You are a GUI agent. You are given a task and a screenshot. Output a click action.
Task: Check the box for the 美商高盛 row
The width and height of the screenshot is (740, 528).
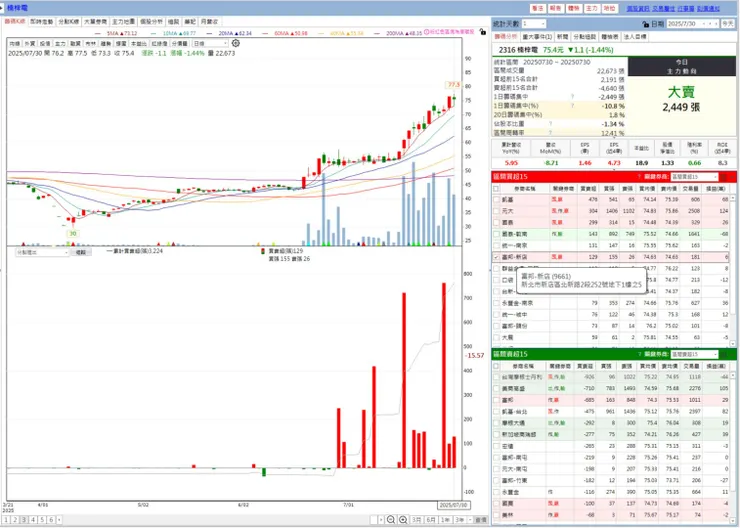point(496,389)
